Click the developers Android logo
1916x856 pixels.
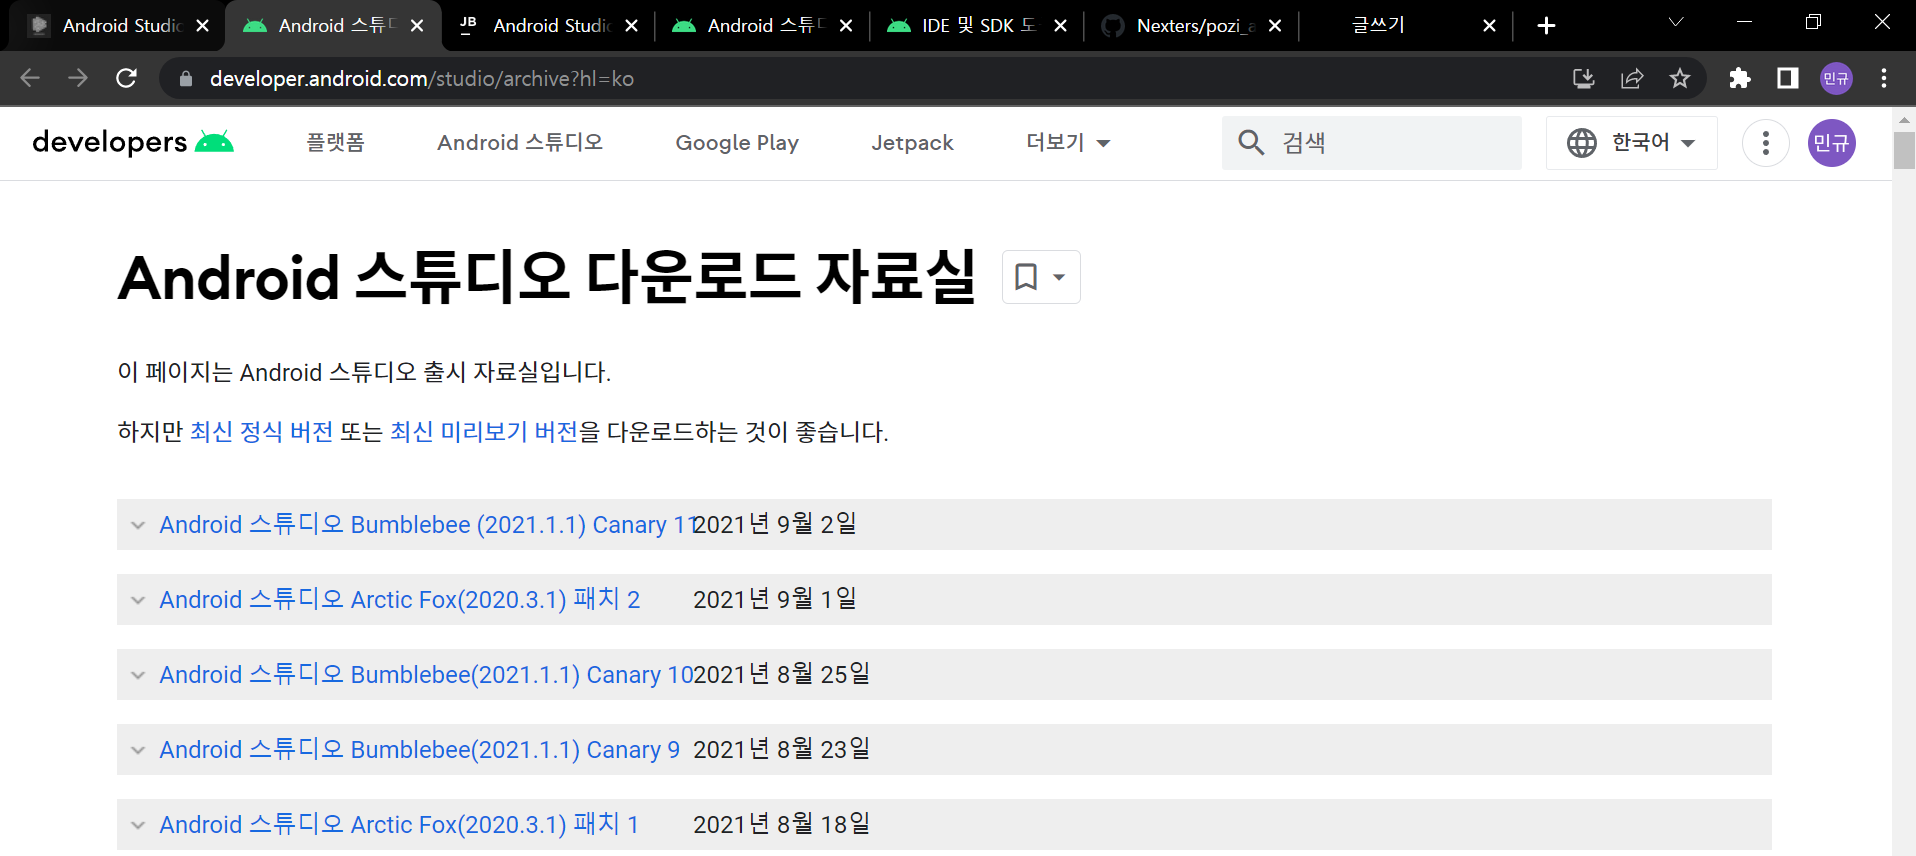[133, 142]
